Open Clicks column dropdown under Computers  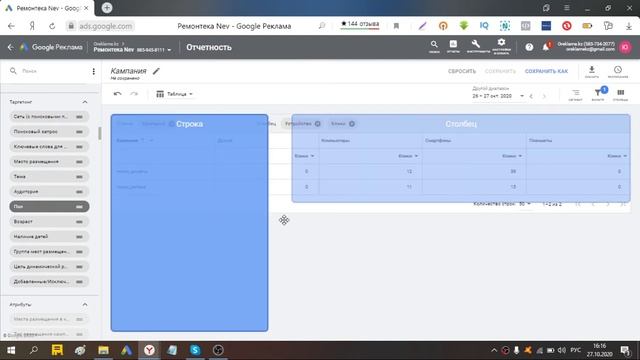tap(408, 156)
